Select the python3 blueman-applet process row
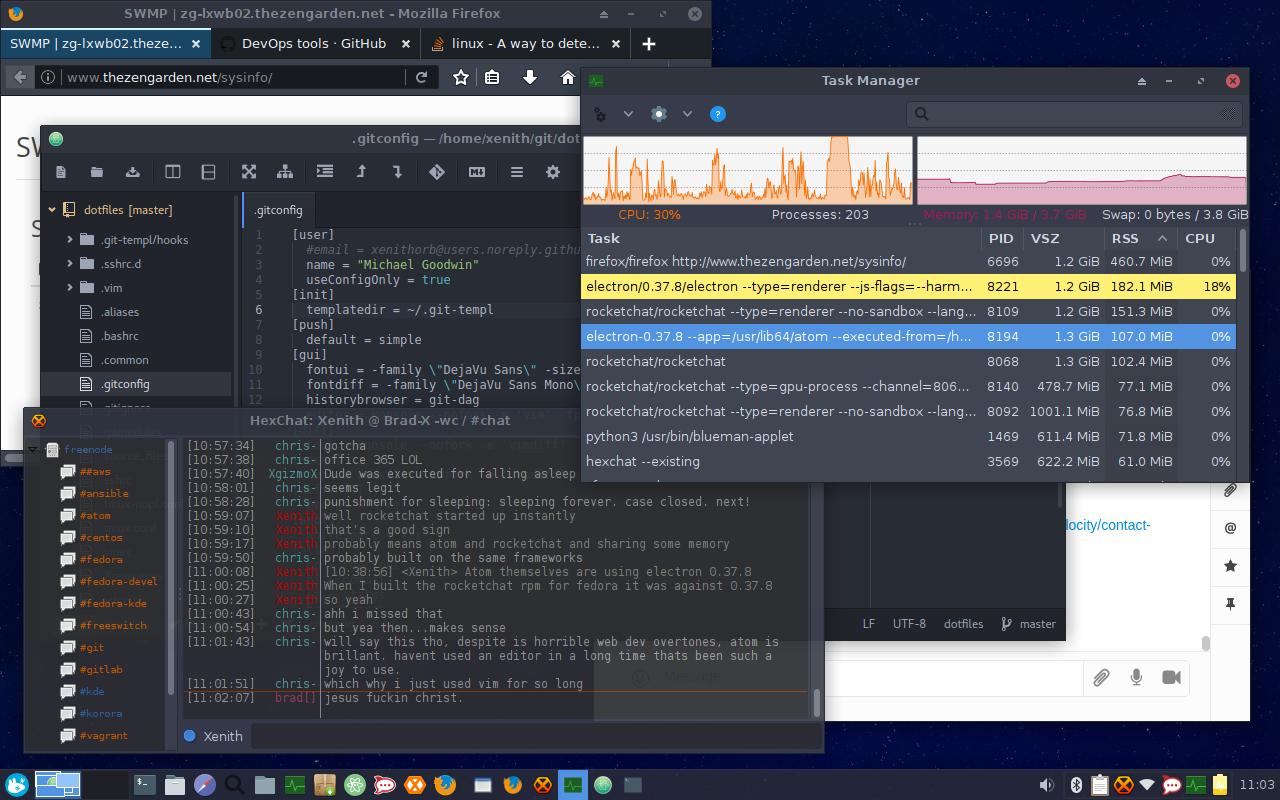Screen dimensions: 1280x800 click(x=909, y=436)
